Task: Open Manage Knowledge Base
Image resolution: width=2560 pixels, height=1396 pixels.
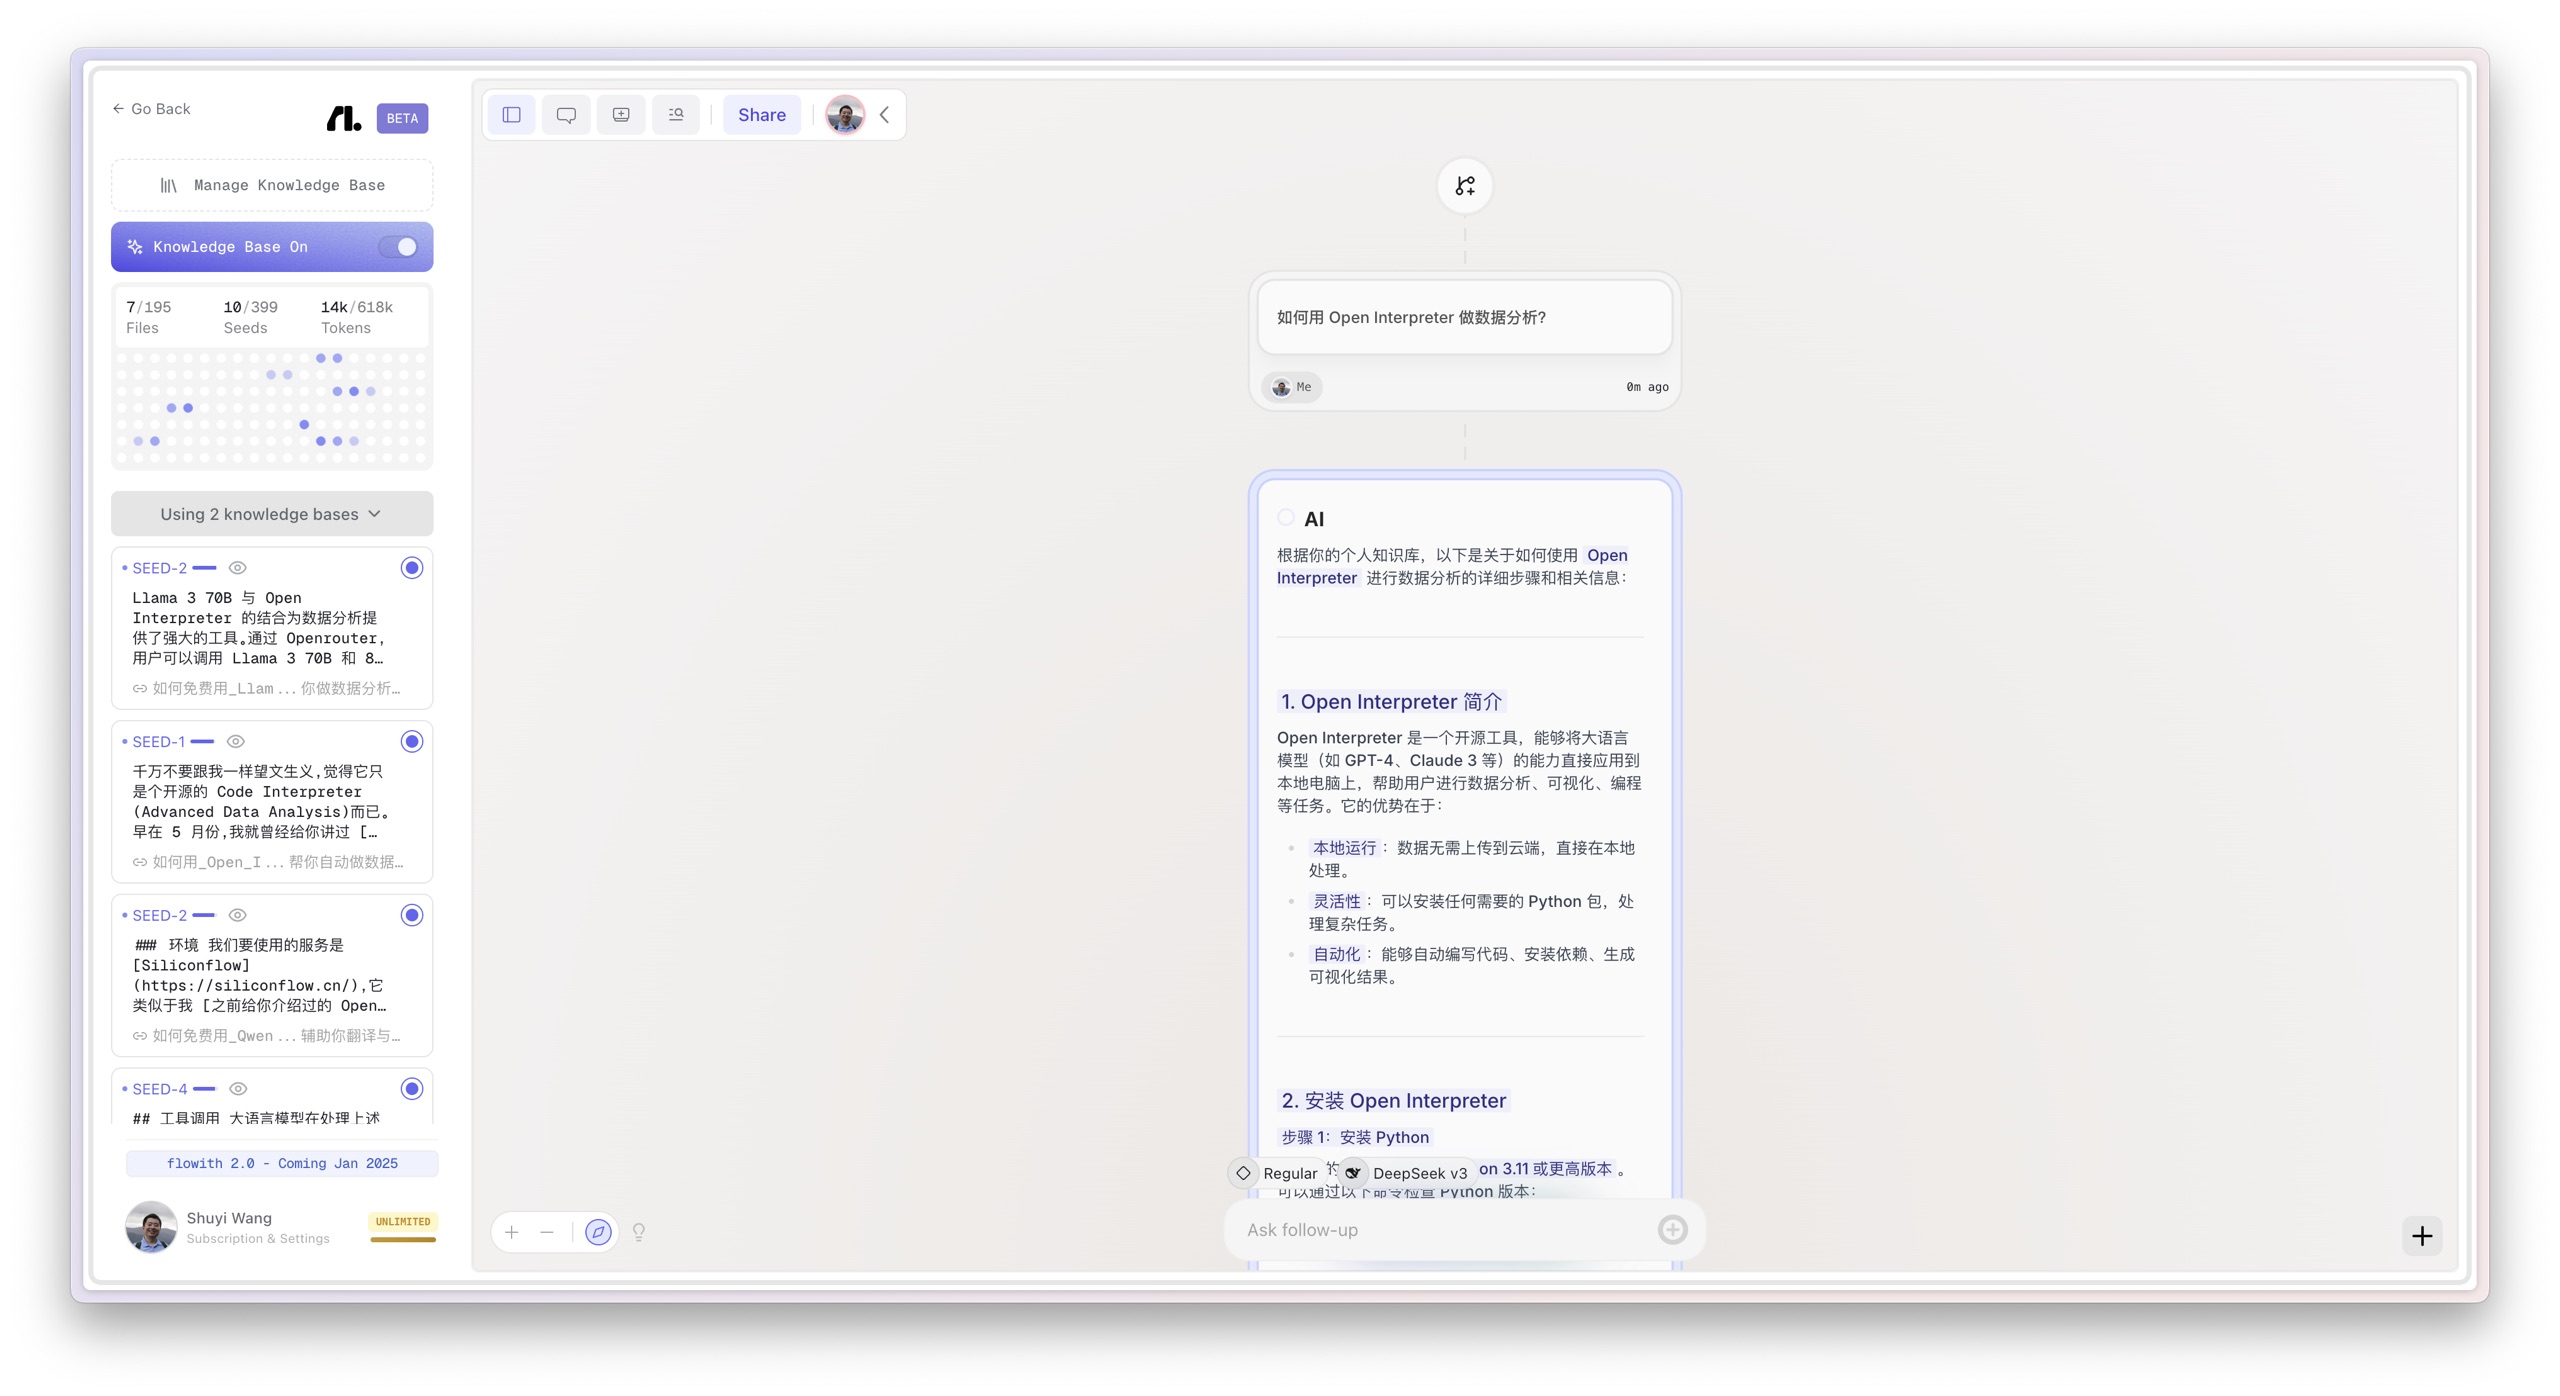Action: pyautogui.click(x=272, y=186)
